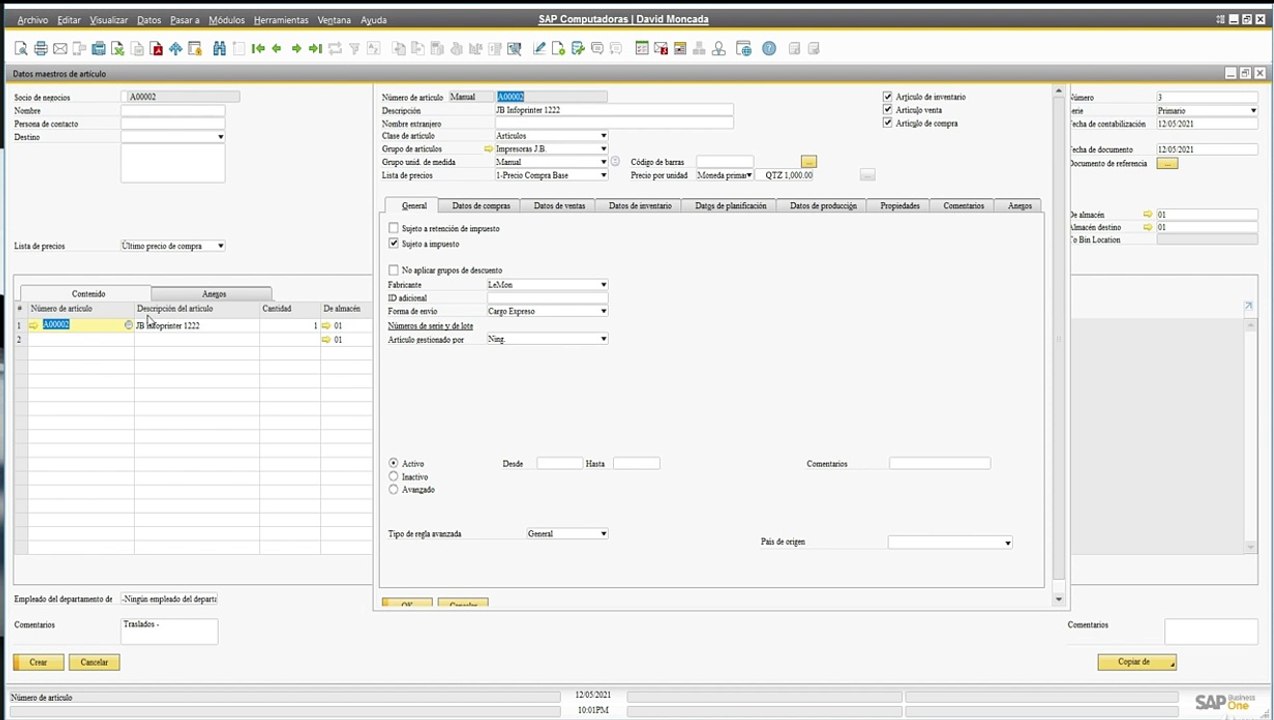Click the Descripción field JB Infoprinter 1222

[x=614, y=110]
